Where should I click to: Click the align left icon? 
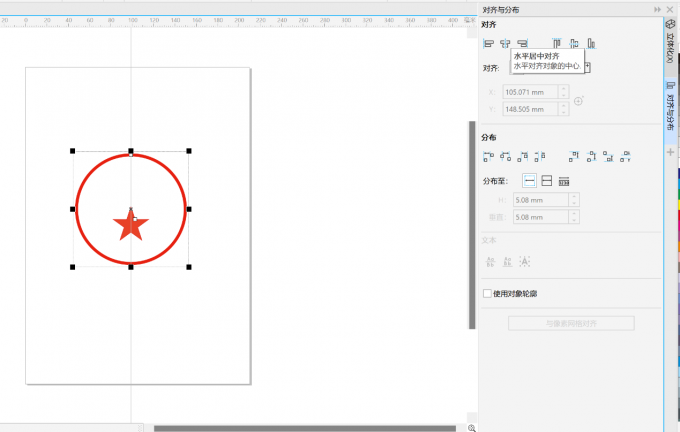tap(489, 43)
